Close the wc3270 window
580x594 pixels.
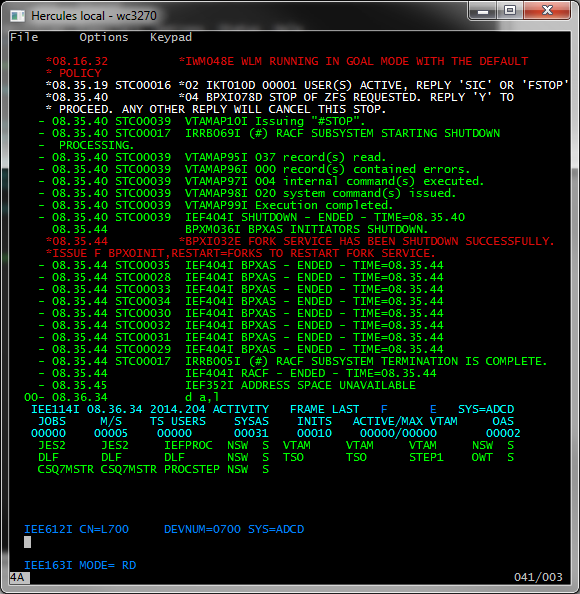547,11
